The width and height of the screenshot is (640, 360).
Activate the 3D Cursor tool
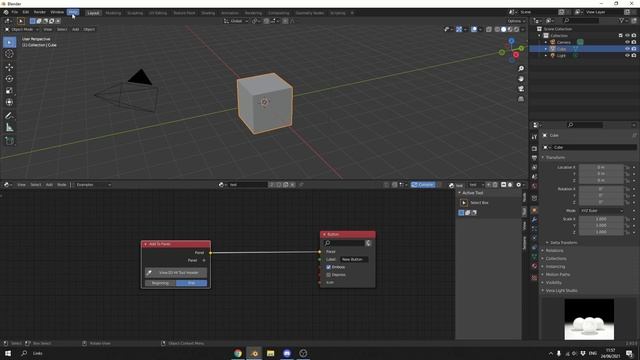click(9, 53)
